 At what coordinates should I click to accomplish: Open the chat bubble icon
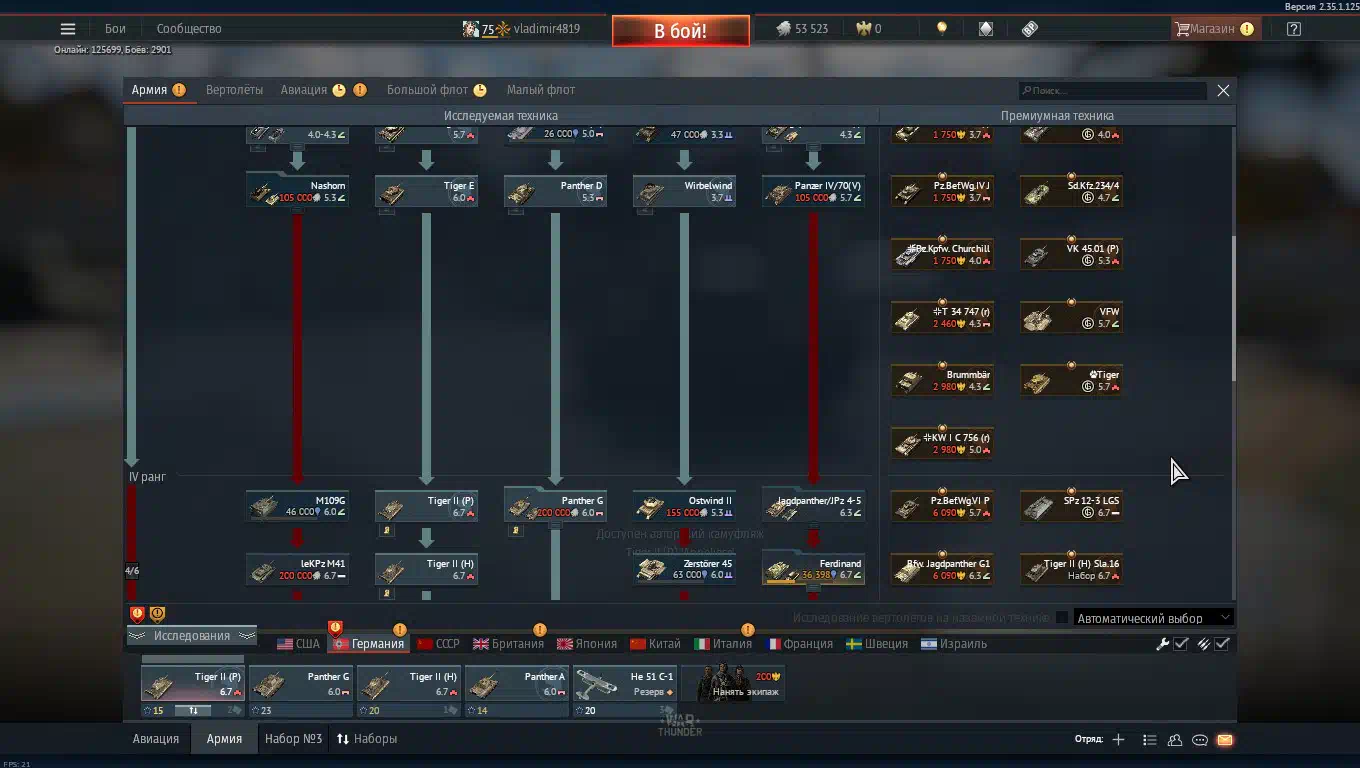coord(1200,740)
